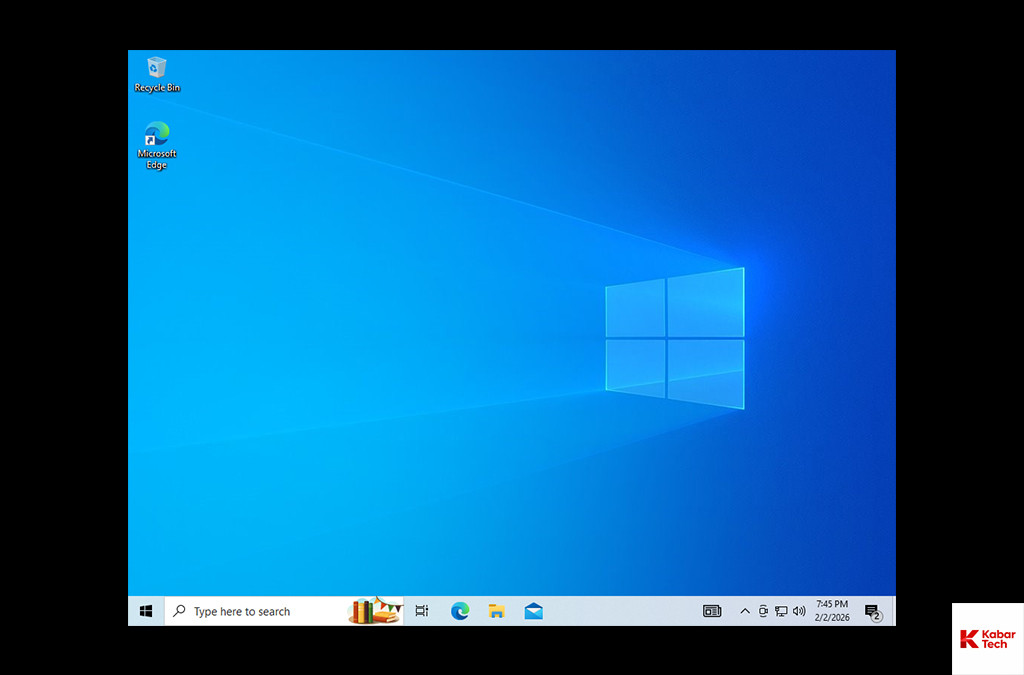Click the Windows logo on the wallpaper

pyautogui.click(x=675, y=338)
